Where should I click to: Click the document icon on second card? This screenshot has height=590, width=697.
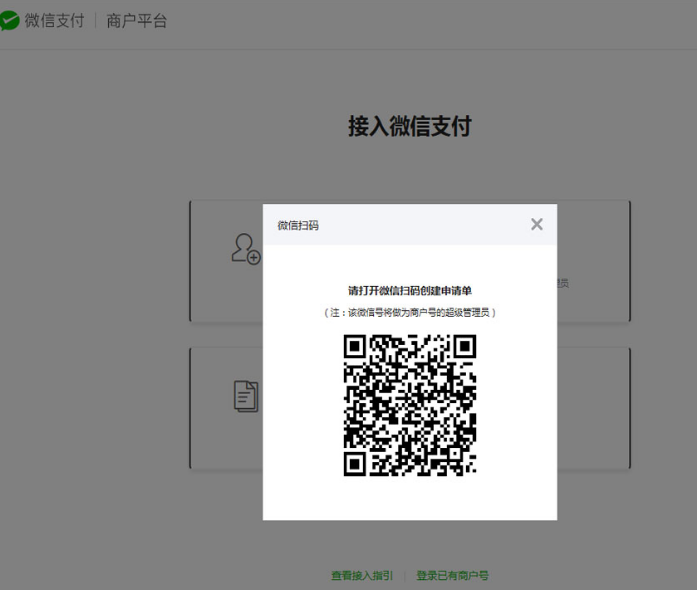click(x=246, y=396)
